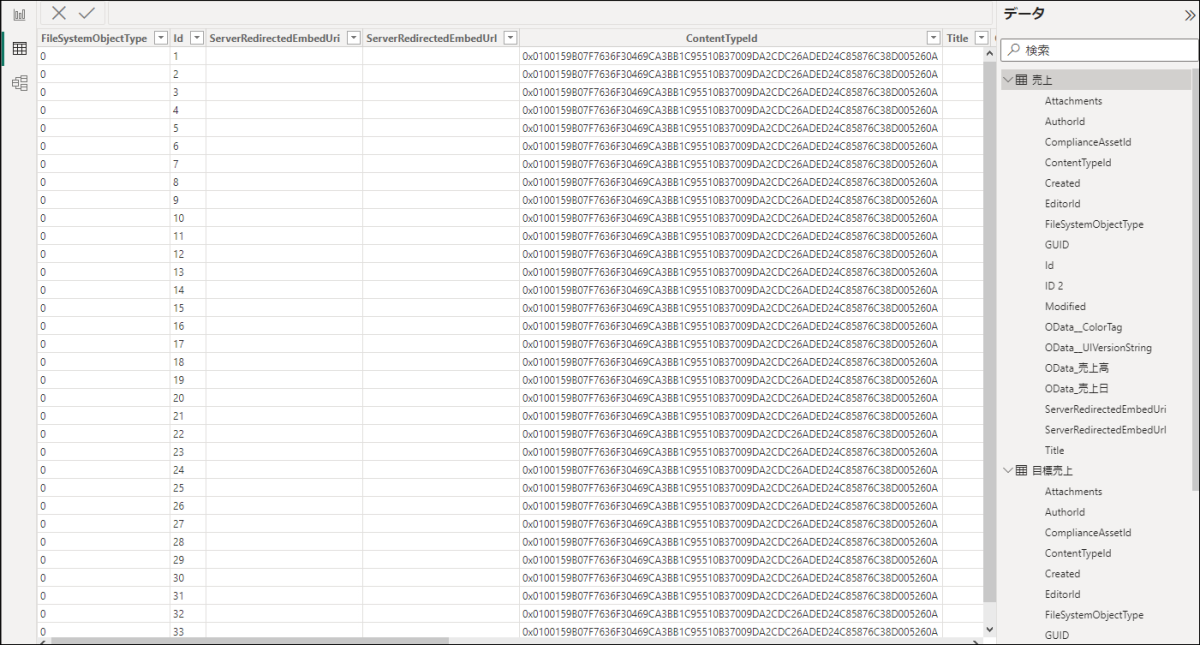Open ServerRedirectedEmbedUrl column filter dropdown

[x=510, y=38]
